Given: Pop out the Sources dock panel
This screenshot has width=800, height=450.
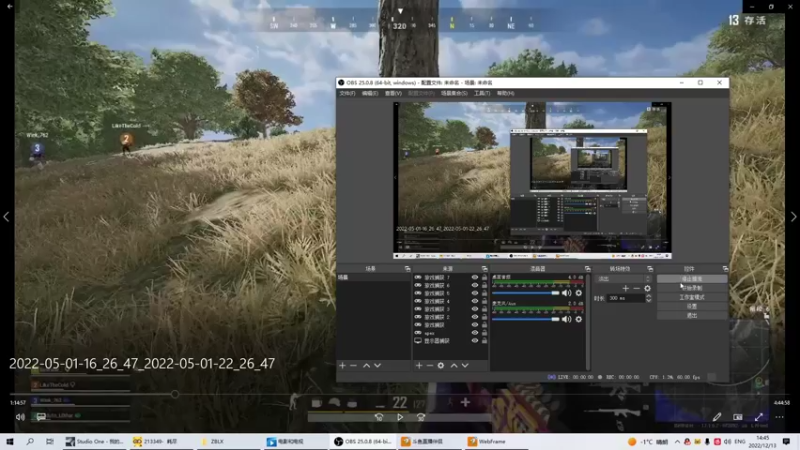Looking at the screenshot, I should point(484,268).
